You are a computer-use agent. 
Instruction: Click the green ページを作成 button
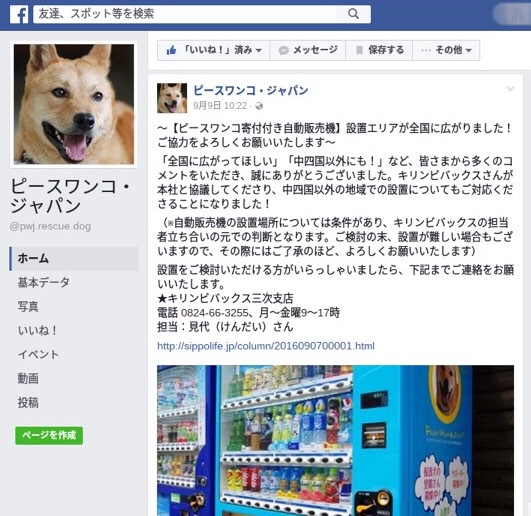pos(49,435)
